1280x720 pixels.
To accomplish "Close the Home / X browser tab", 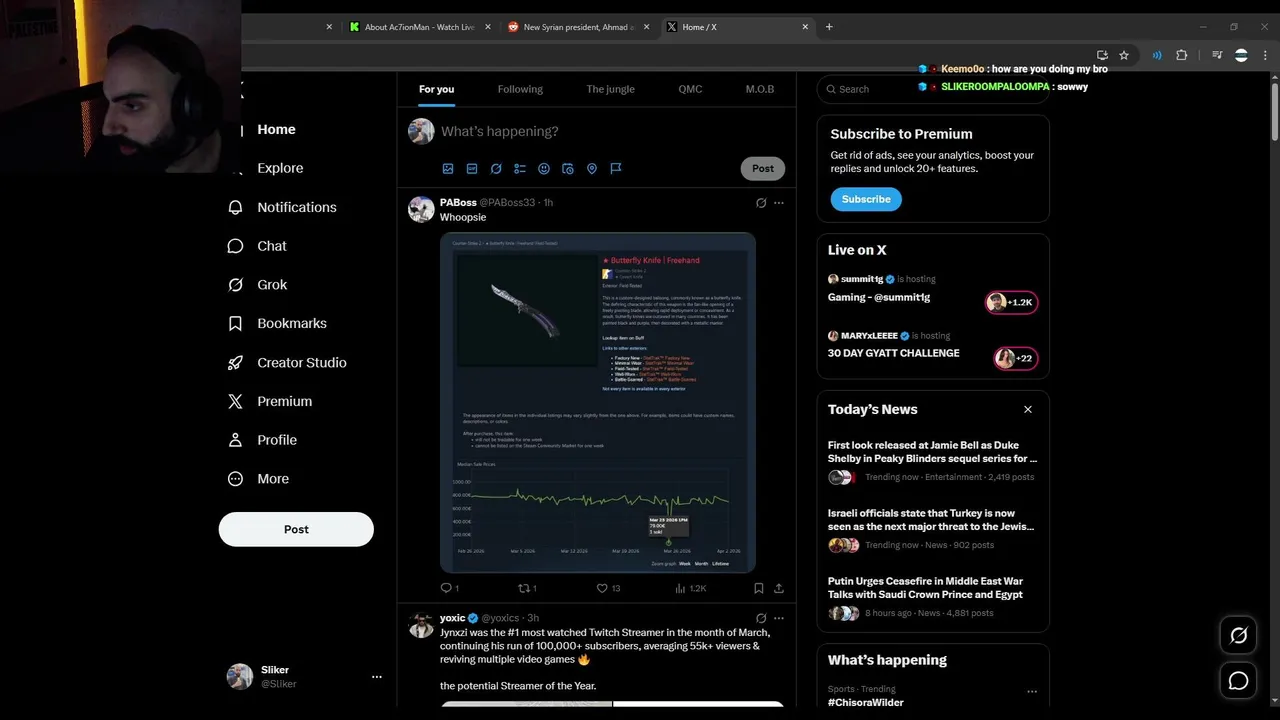I will coord(805,27).
